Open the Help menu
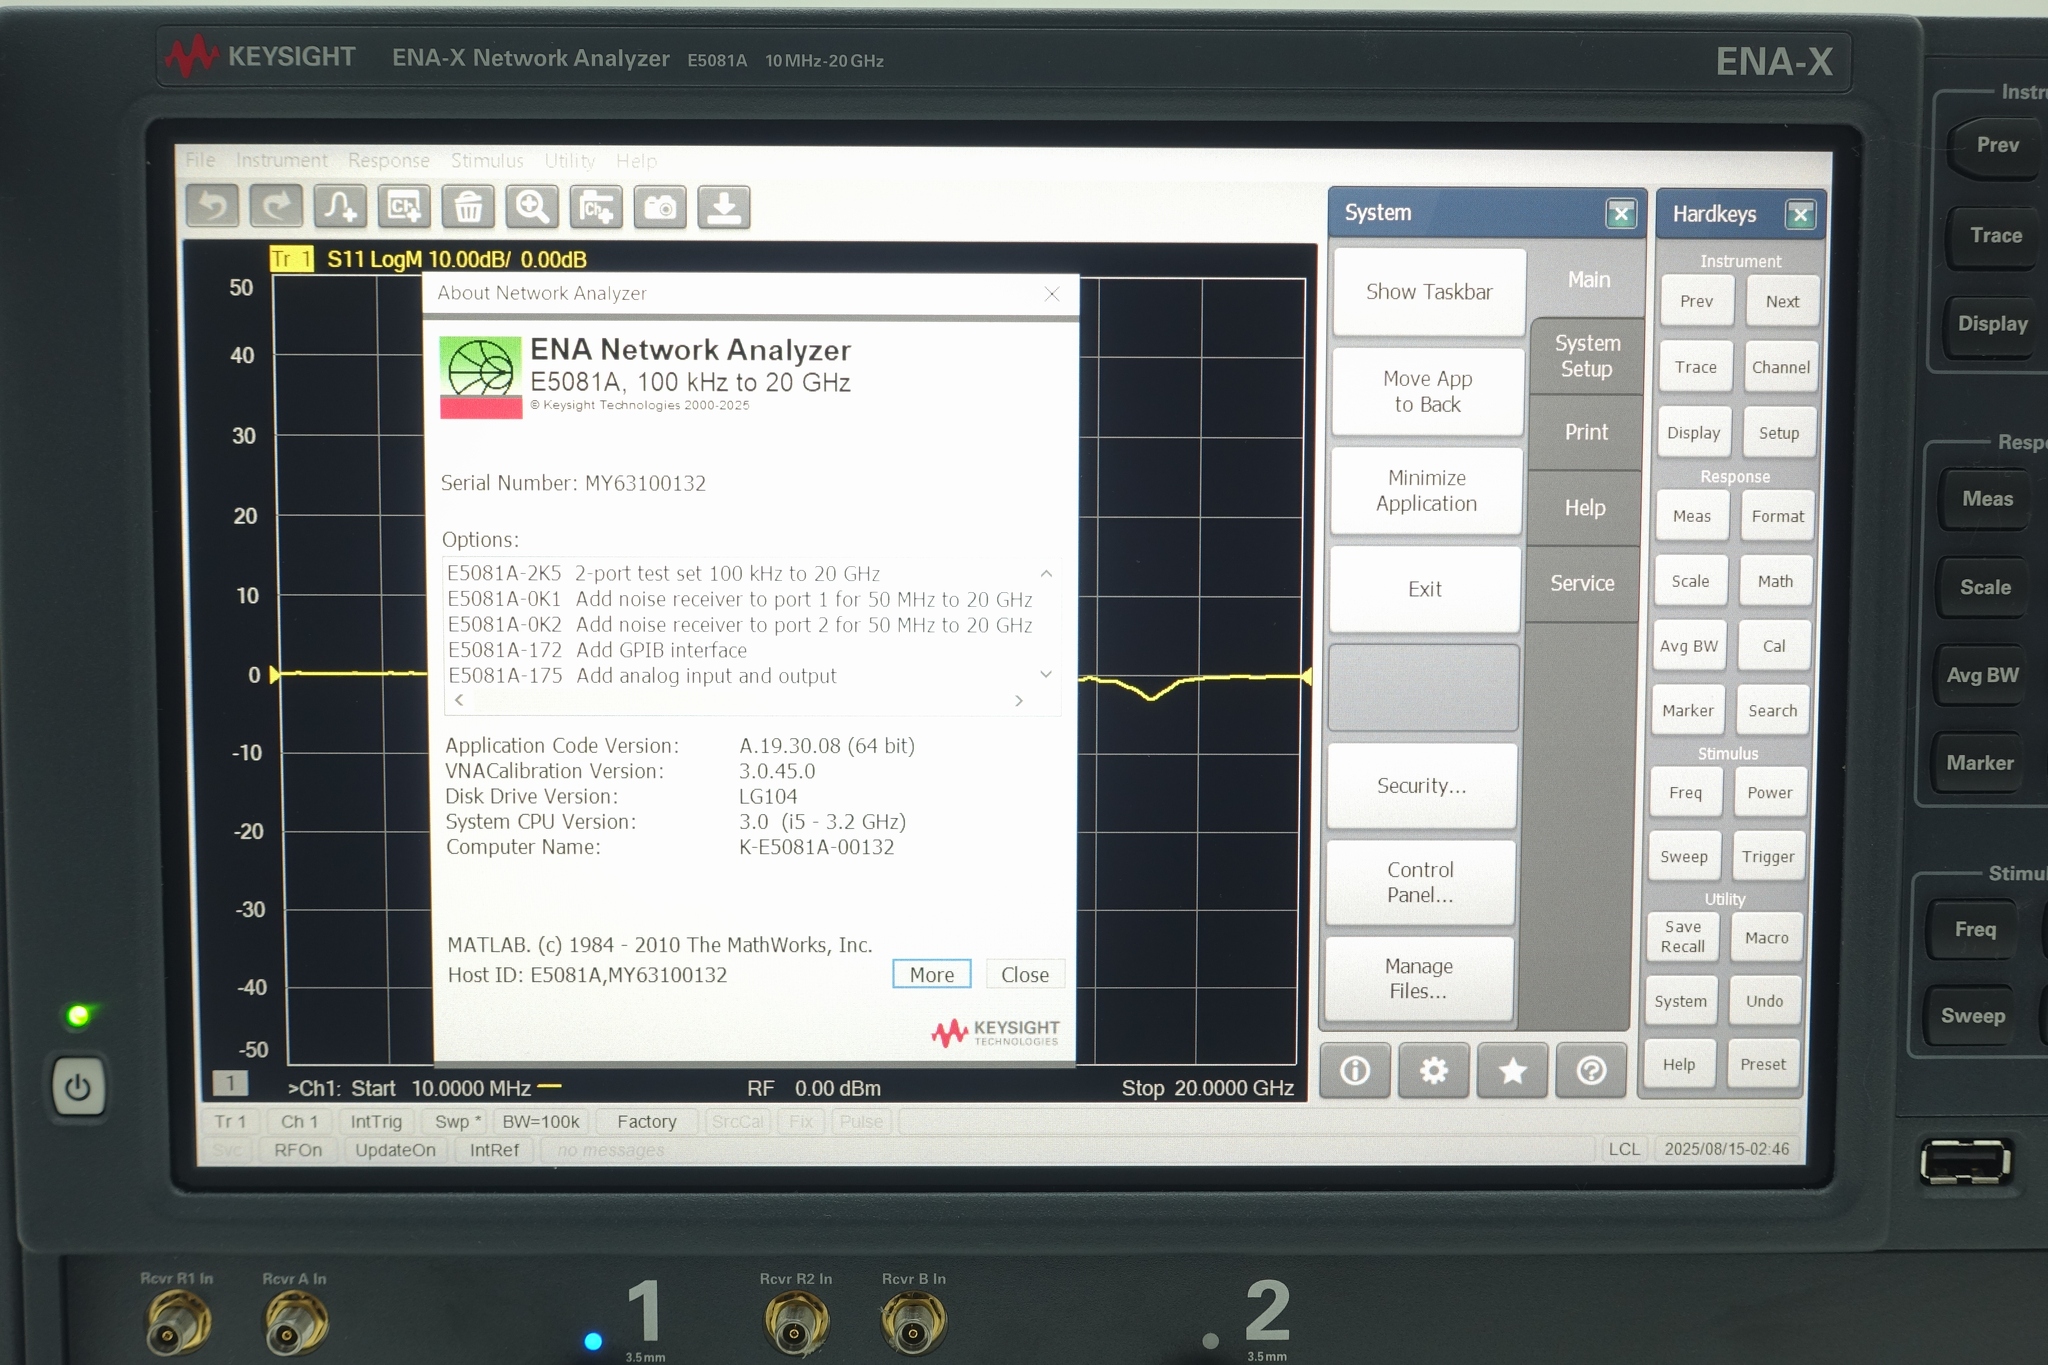 [x=636, y=160]
